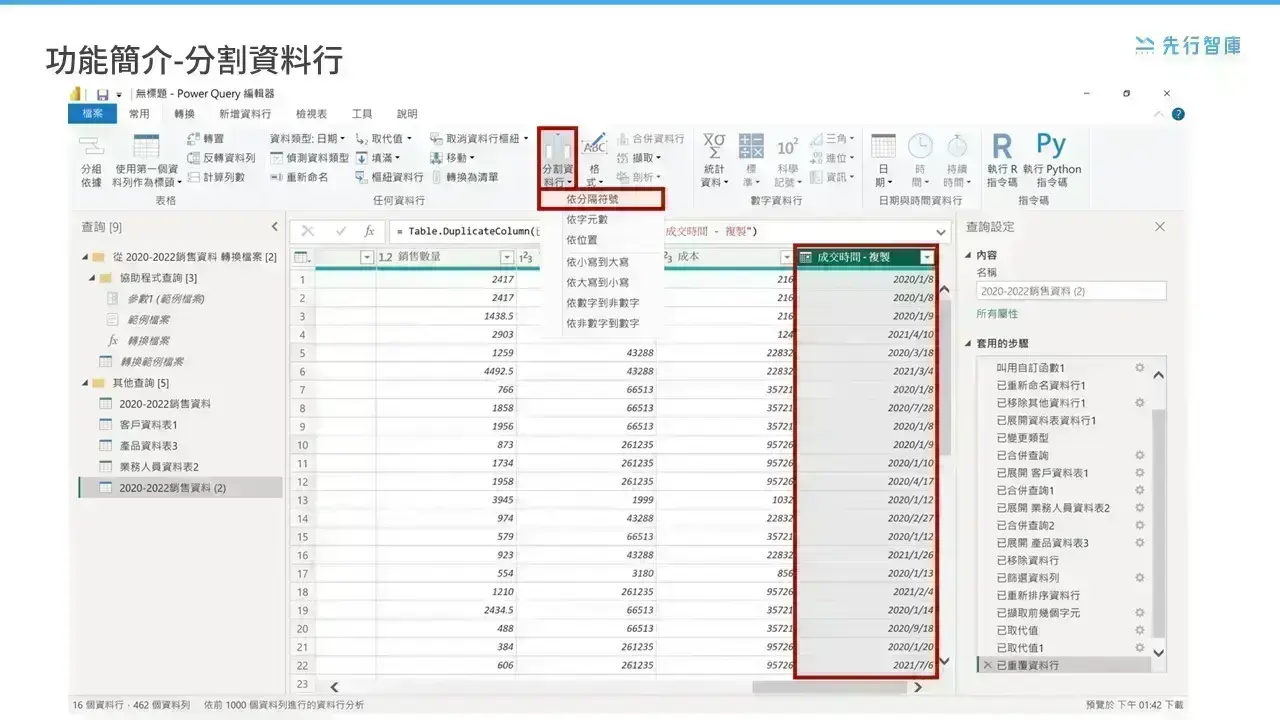The width and height of the screenshot is (1280, 720).
Task: Select the 客戶資料表1 query
Action: (148, 425)
